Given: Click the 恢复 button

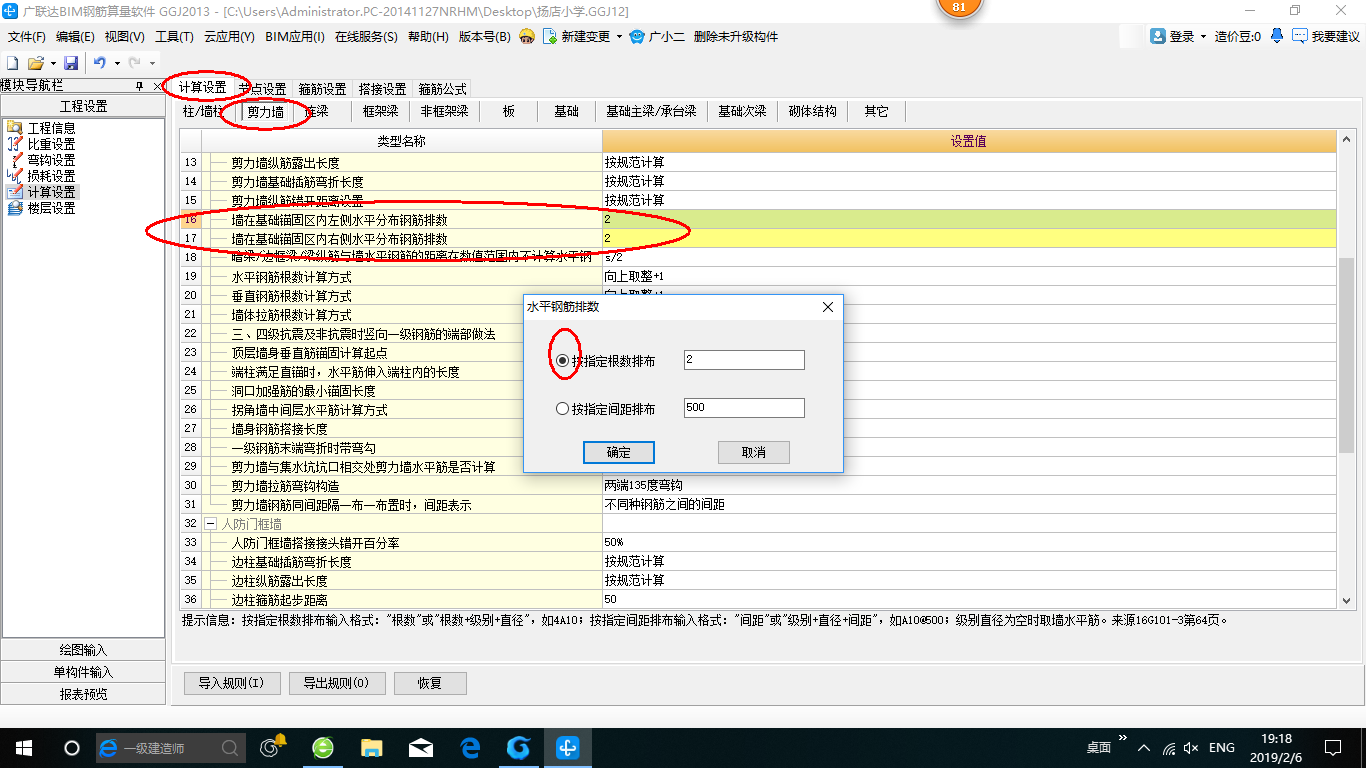Looking at the screenshot, I should [x=430, y=684].
